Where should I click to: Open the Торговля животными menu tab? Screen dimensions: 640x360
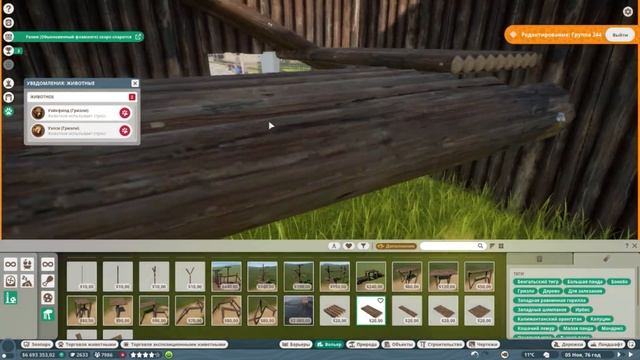[x=87, y=344]
